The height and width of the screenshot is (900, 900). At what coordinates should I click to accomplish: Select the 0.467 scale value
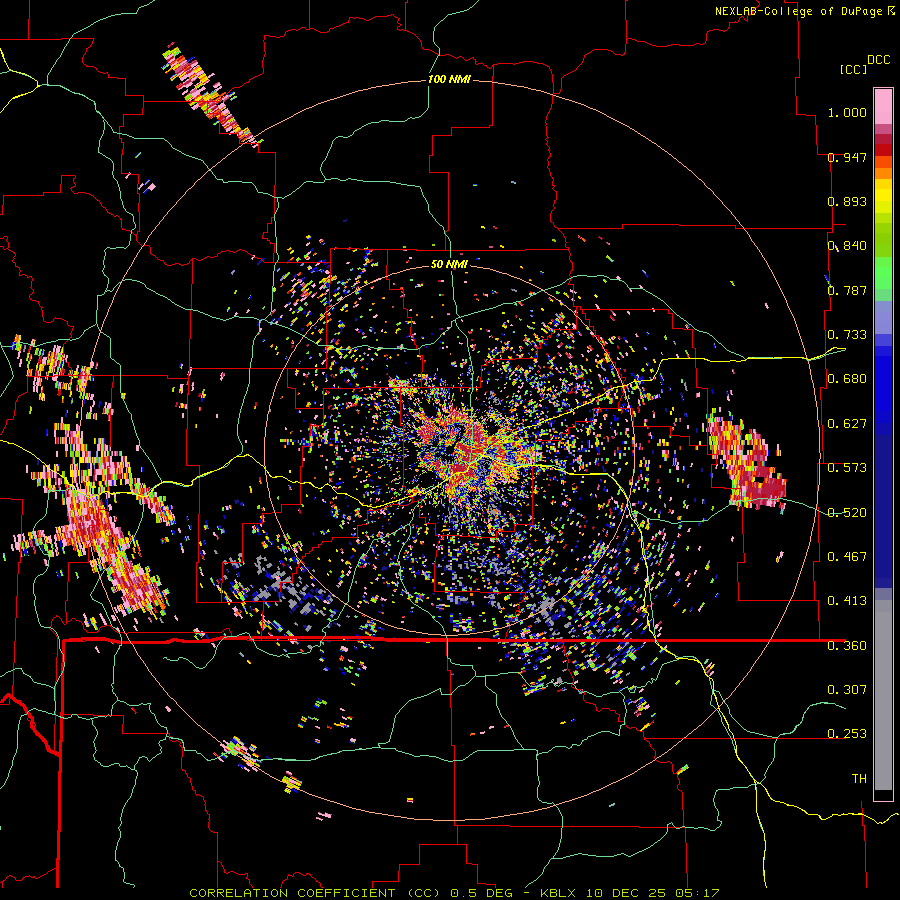847,557
